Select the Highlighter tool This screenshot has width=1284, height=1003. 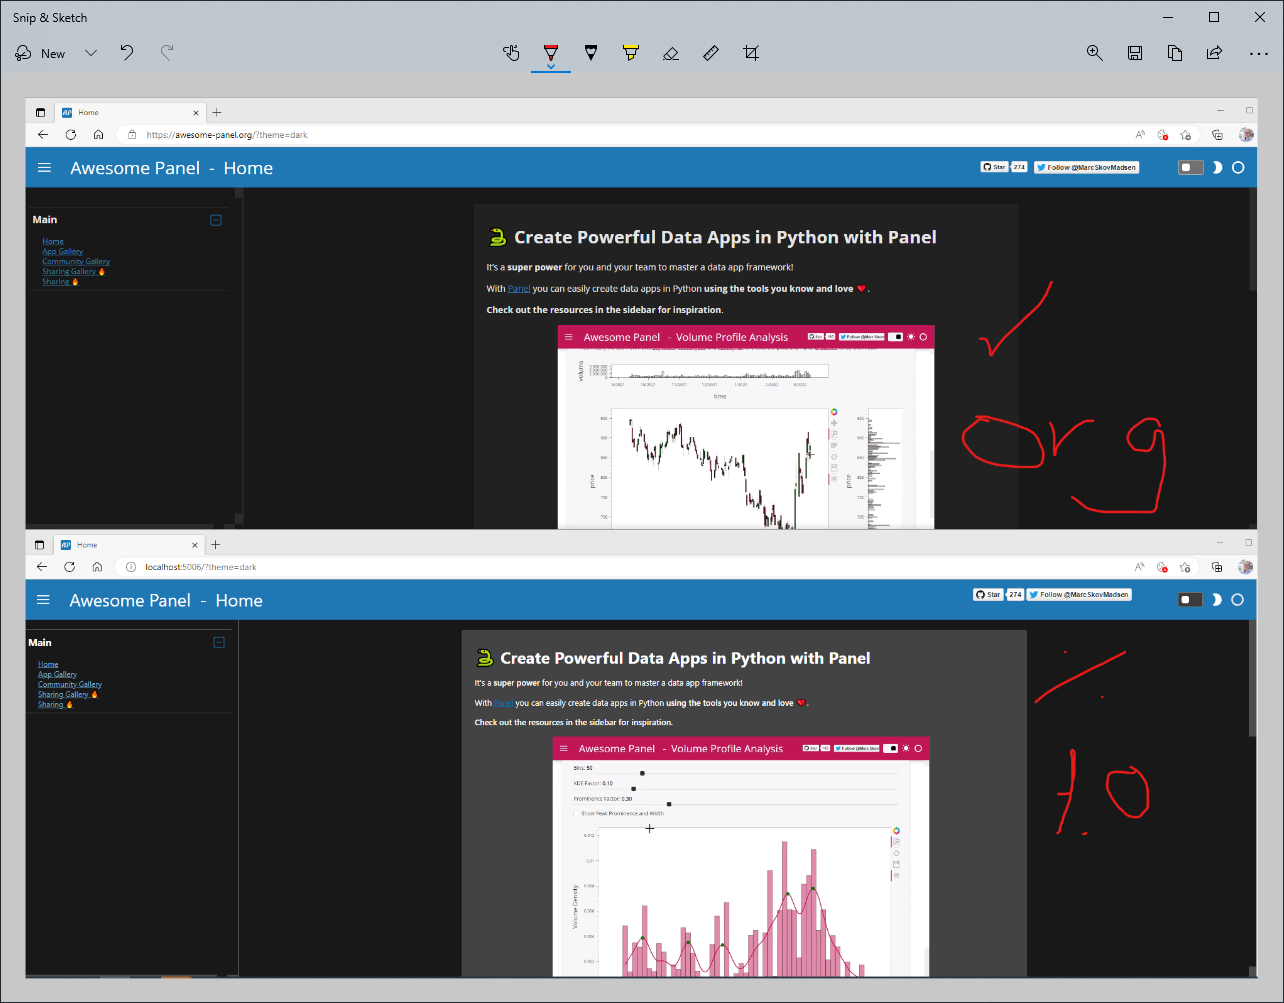click(x=630, y=52)
